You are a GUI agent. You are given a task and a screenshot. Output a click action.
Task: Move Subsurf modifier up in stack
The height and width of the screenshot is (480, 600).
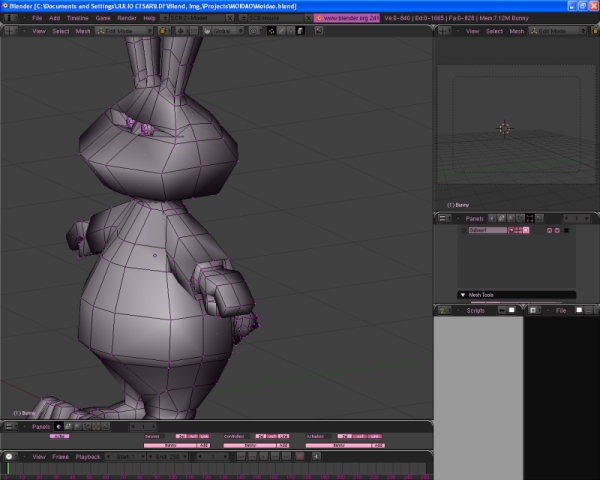point(548,230)
